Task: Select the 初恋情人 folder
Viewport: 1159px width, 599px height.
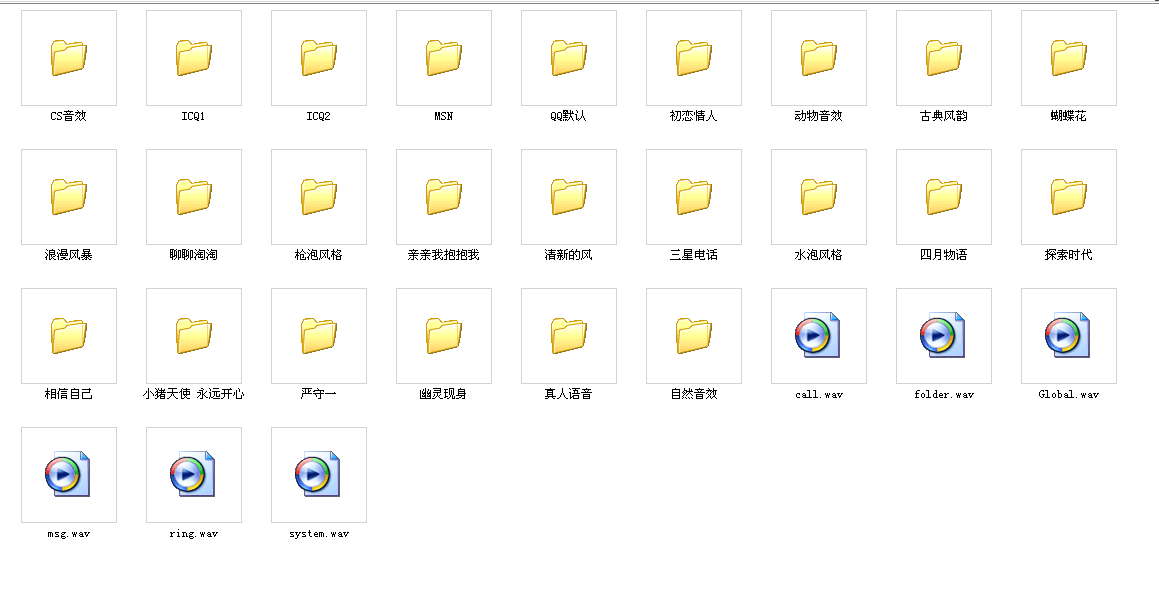Action: click(x=692, y=58)
